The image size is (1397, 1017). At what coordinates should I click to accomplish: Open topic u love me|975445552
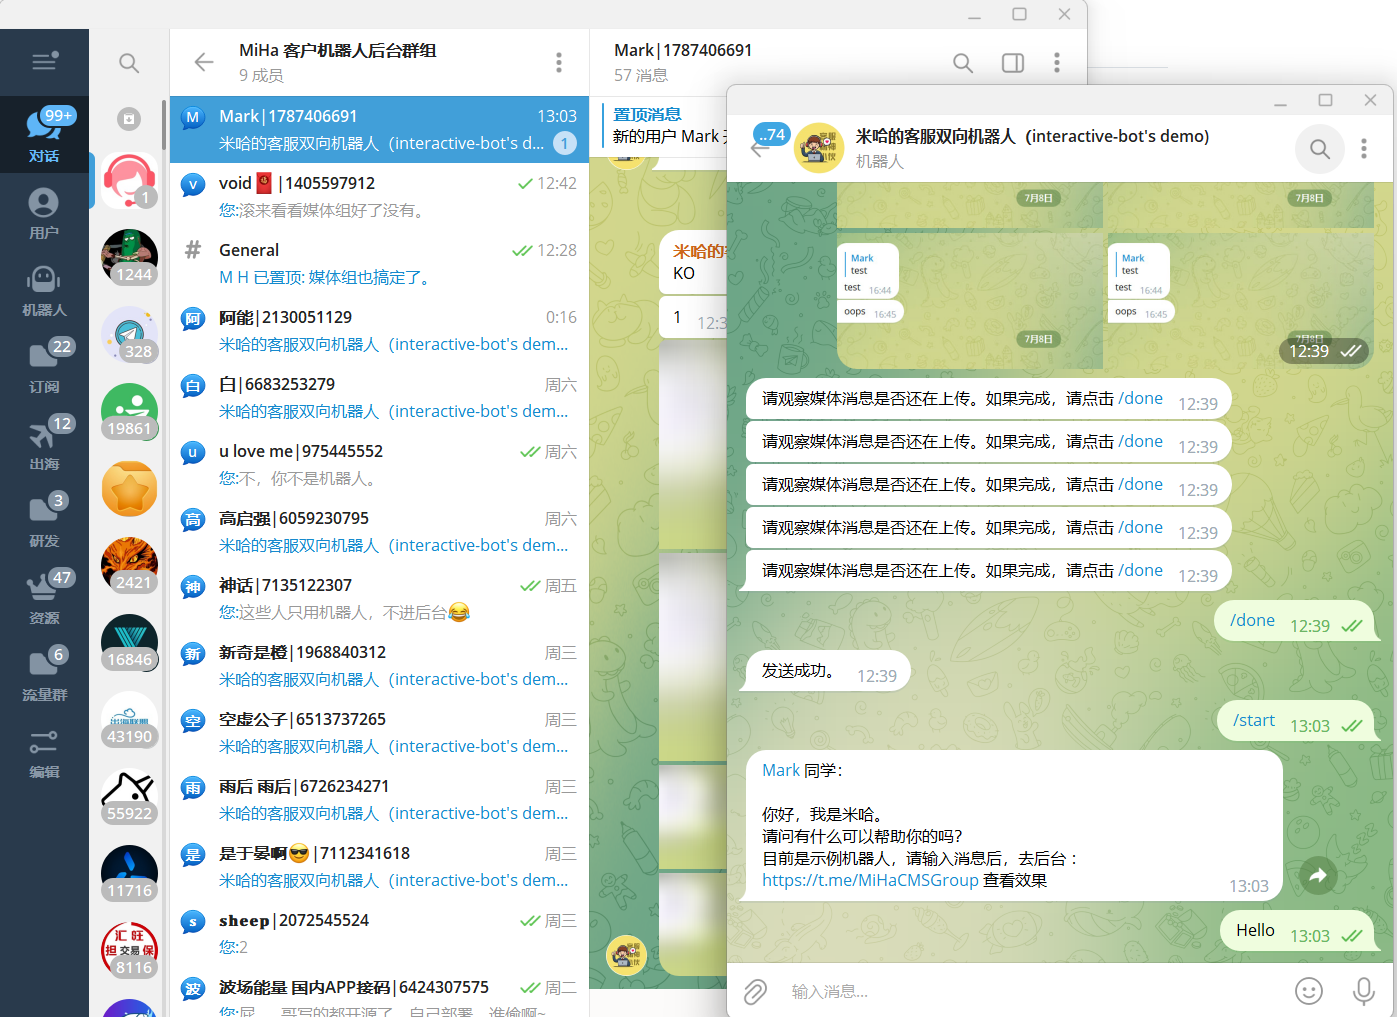tap(379, 464)
